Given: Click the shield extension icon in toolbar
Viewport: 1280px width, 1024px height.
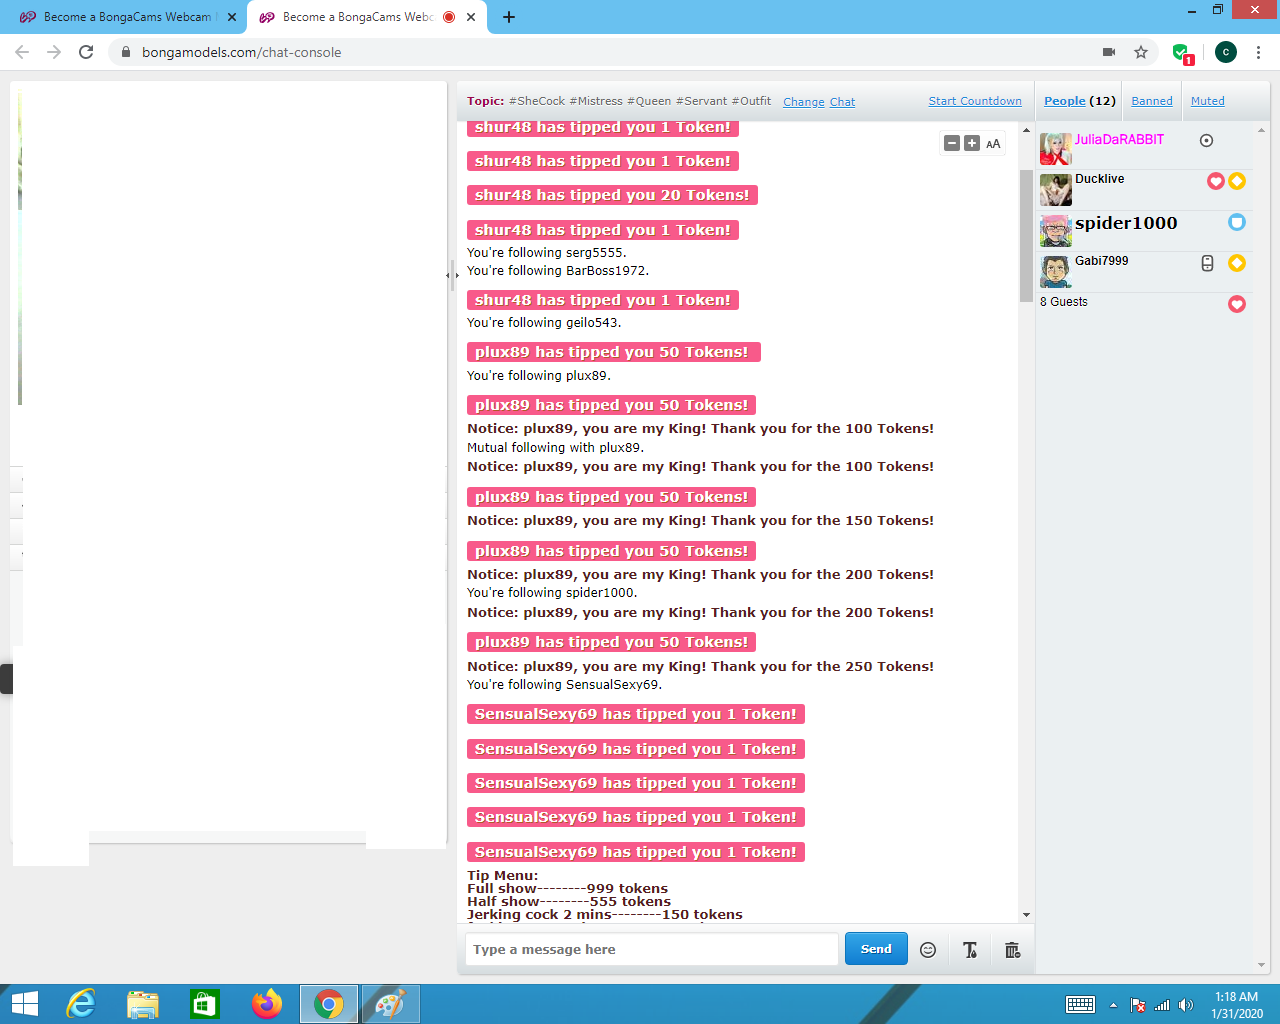Looking at the screenshot, I should coord(1181,53).
